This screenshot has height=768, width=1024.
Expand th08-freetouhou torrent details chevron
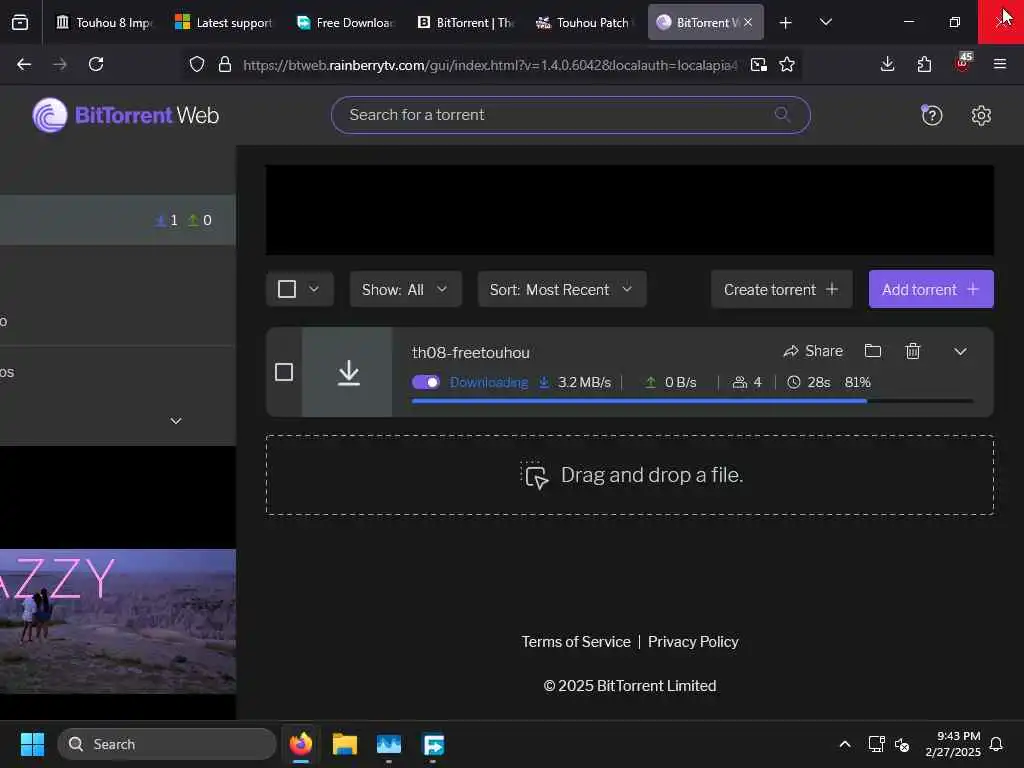[x=959, y=351]
